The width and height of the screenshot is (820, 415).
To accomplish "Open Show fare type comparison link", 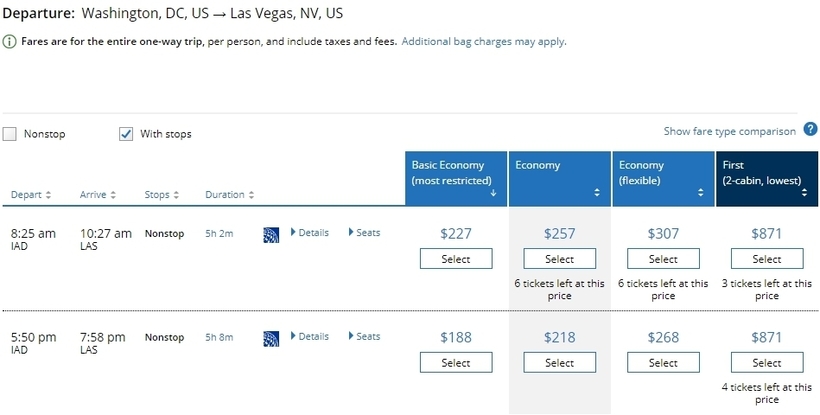I will coord(730,131).
